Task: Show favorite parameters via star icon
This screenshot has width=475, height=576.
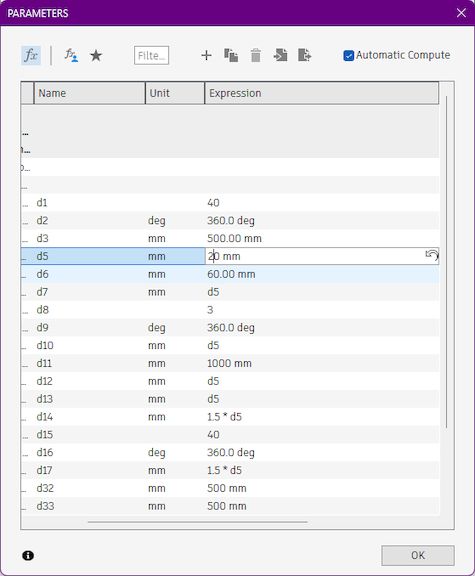Action: coord(96,55)
